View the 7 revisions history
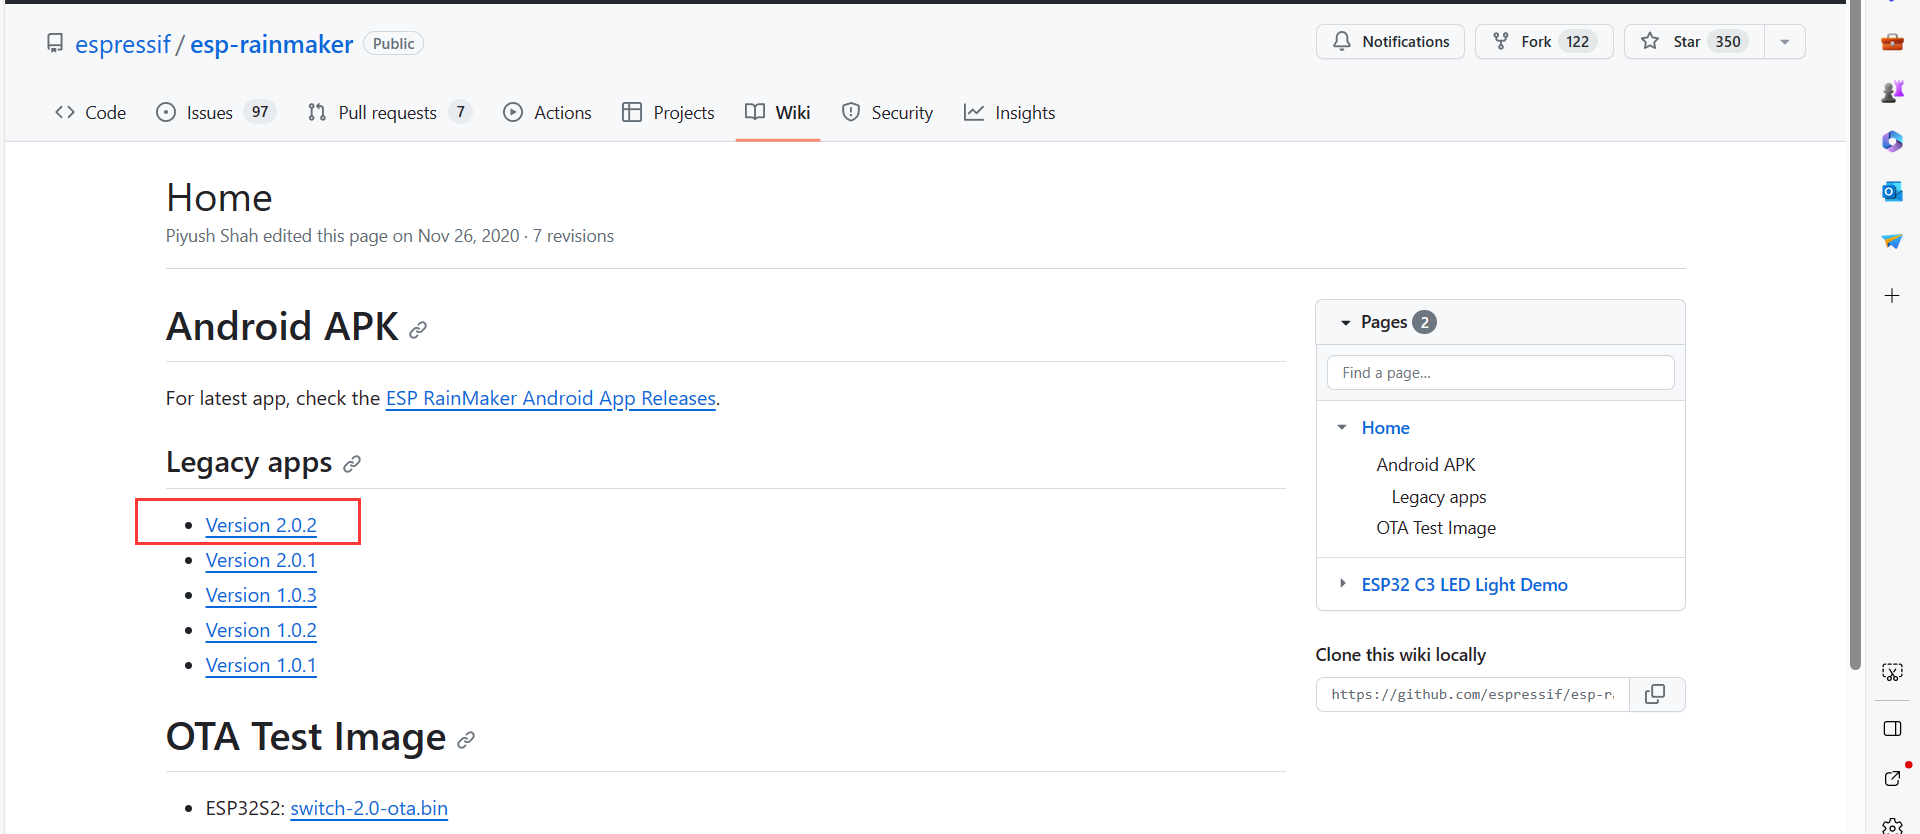 coord(573,236)
